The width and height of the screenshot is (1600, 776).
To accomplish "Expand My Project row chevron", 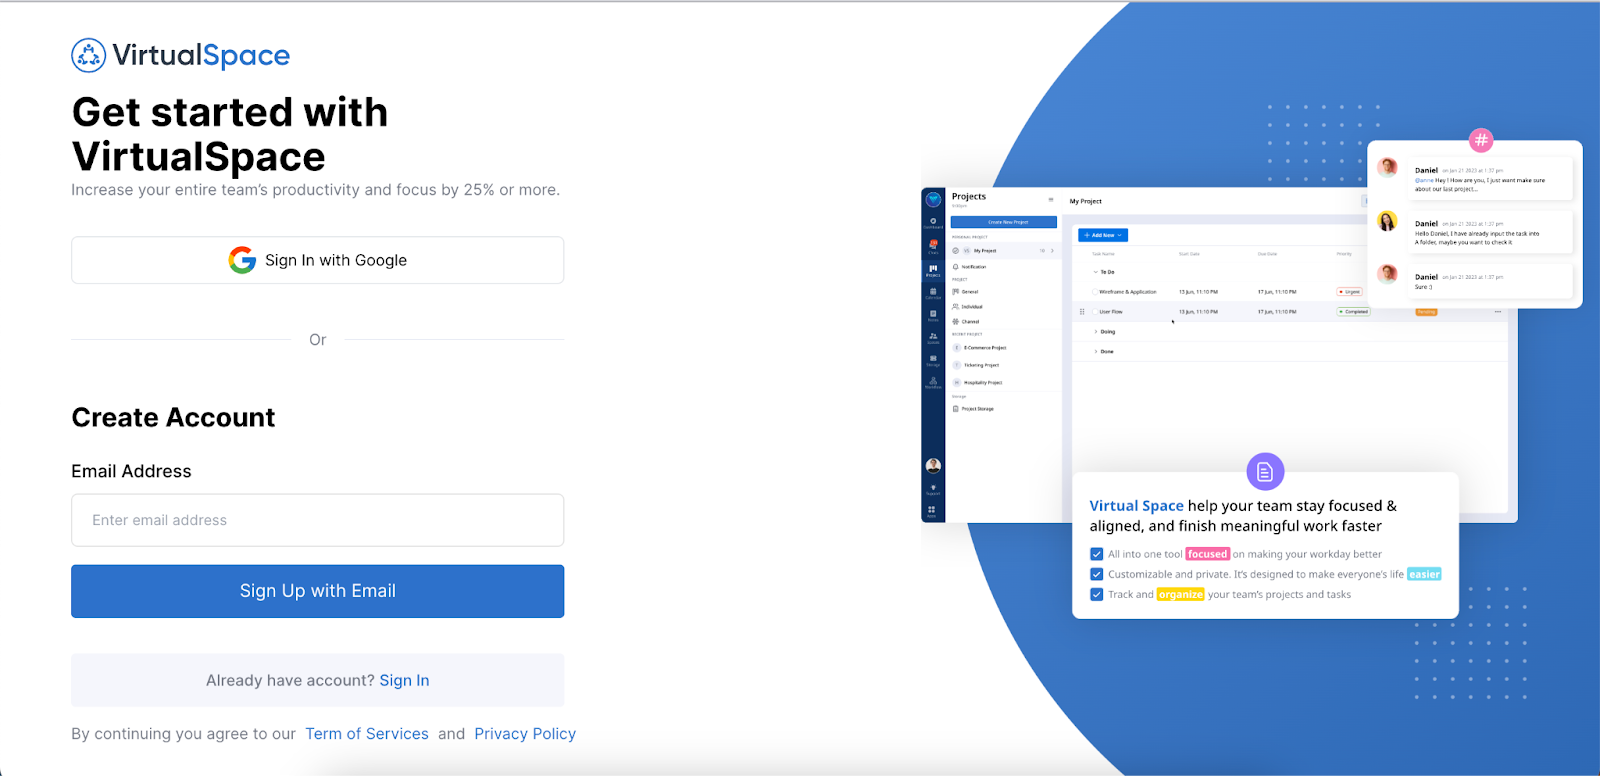I will pyautogui.click(x=1052, y=251).
